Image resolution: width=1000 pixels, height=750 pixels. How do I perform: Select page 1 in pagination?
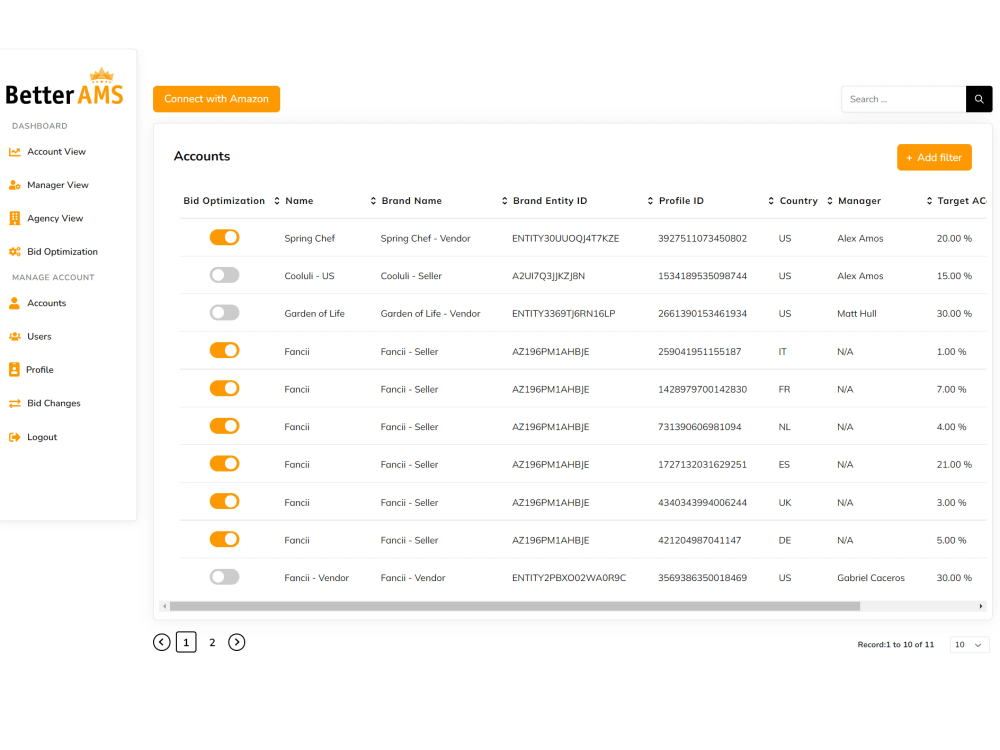186,642
